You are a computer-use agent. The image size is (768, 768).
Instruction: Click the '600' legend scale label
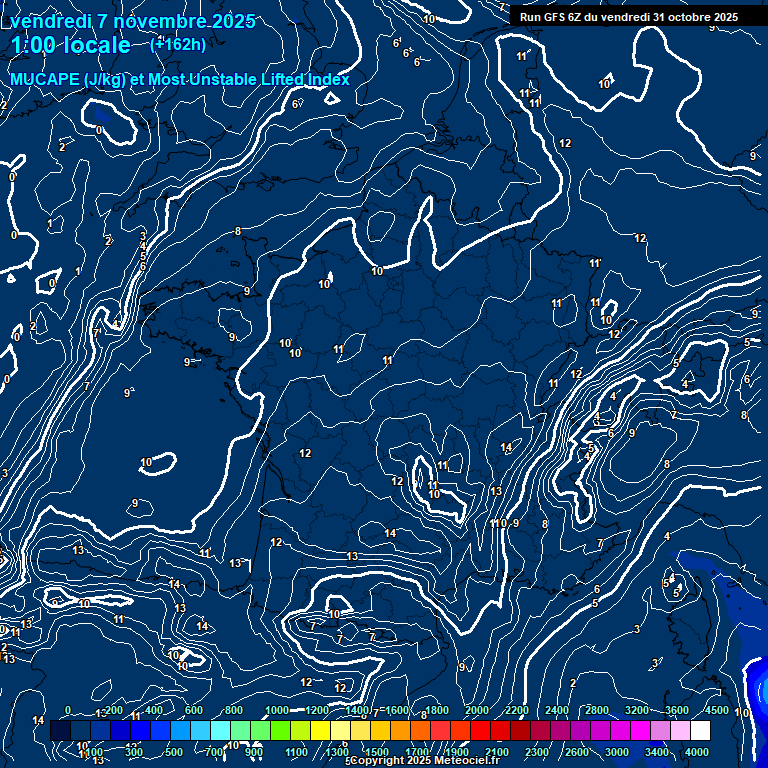tap(193, 711)
